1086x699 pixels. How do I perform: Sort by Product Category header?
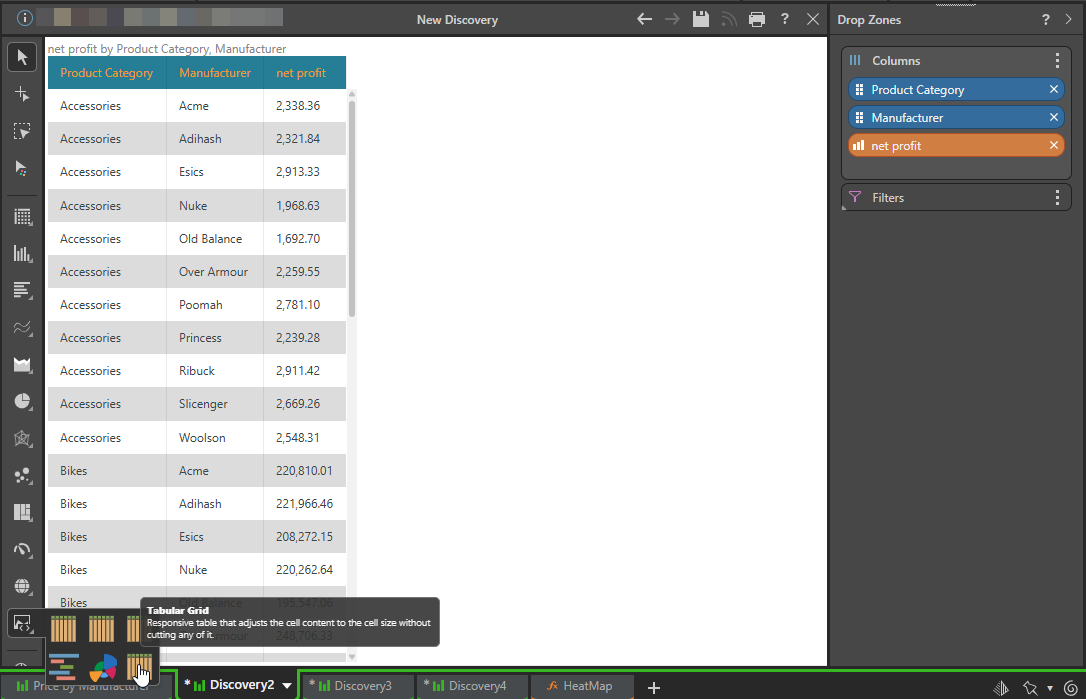coord(107,73)
